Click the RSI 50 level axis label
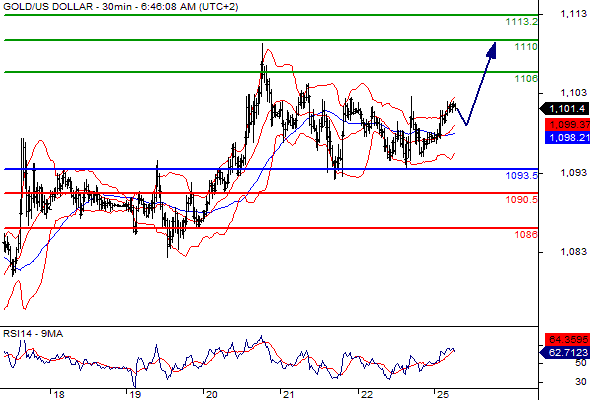The height and width of the screenshot is (400, 590). pos(581,363)
